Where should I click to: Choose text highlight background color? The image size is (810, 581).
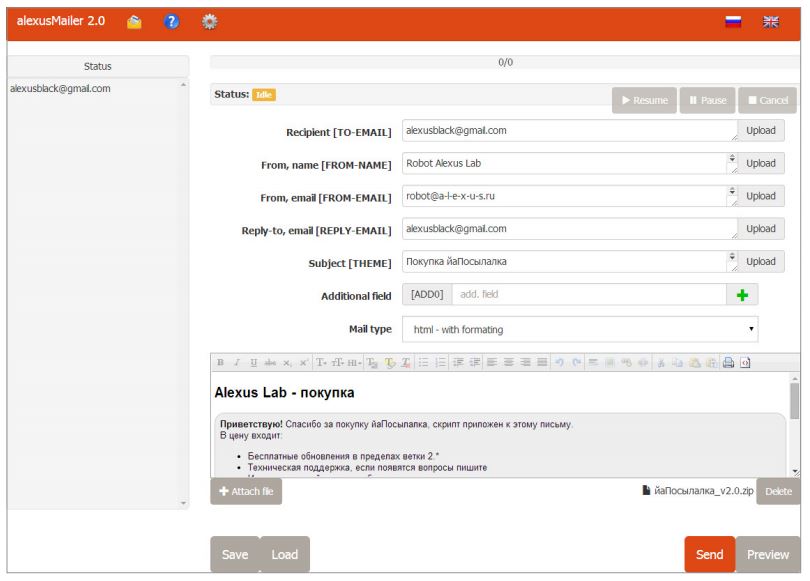390,363
